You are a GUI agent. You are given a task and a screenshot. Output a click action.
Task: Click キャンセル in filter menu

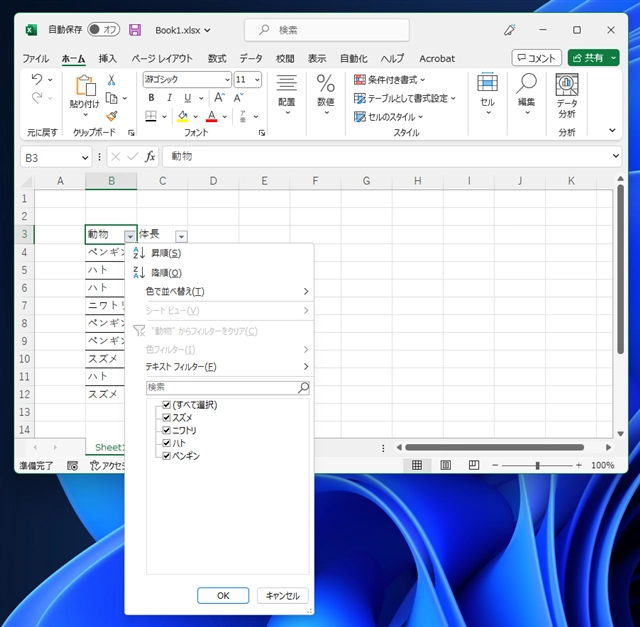[x=282, y=596]
